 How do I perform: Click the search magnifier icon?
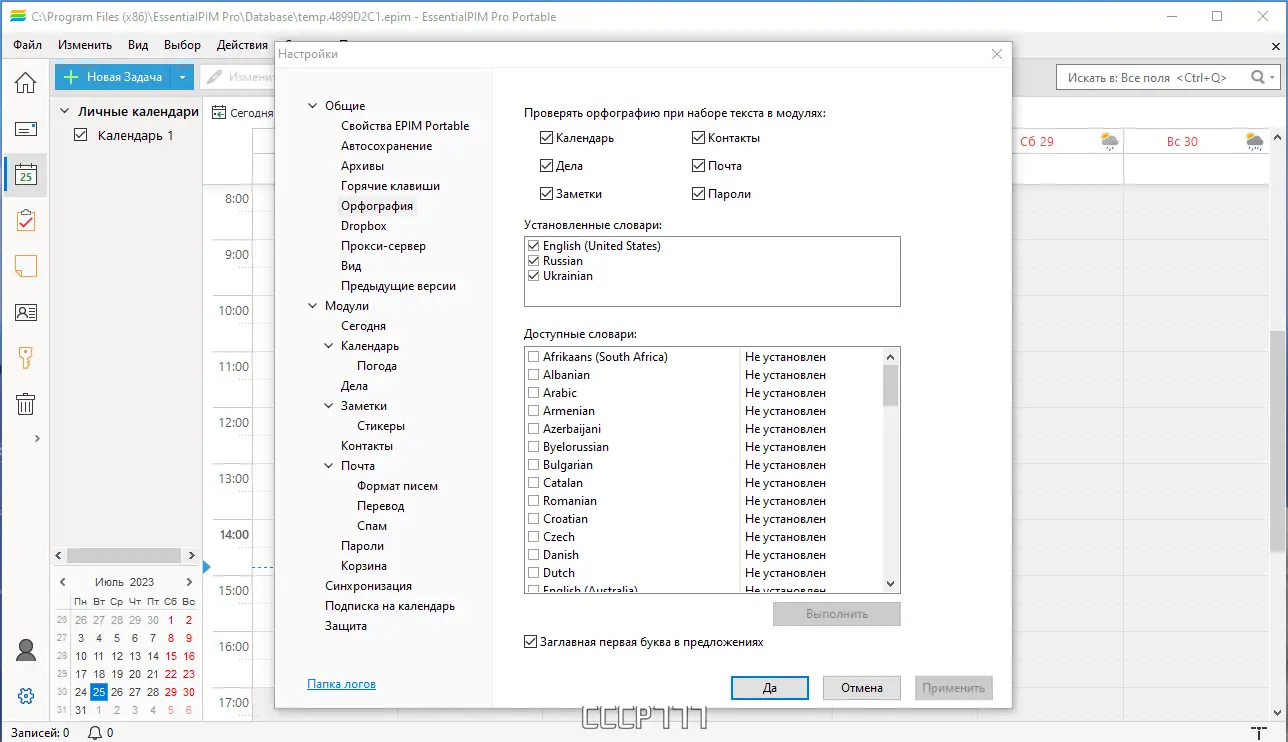(1257, 77)
